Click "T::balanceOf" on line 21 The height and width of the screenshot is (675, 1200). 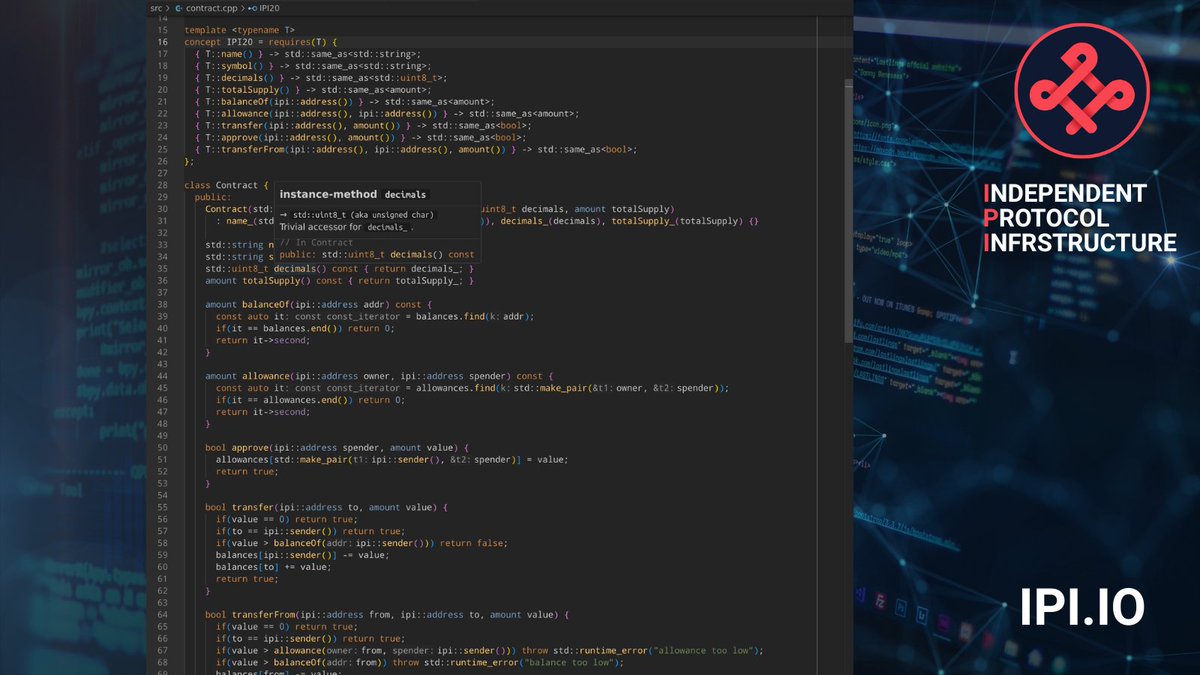tap(237, 102)
